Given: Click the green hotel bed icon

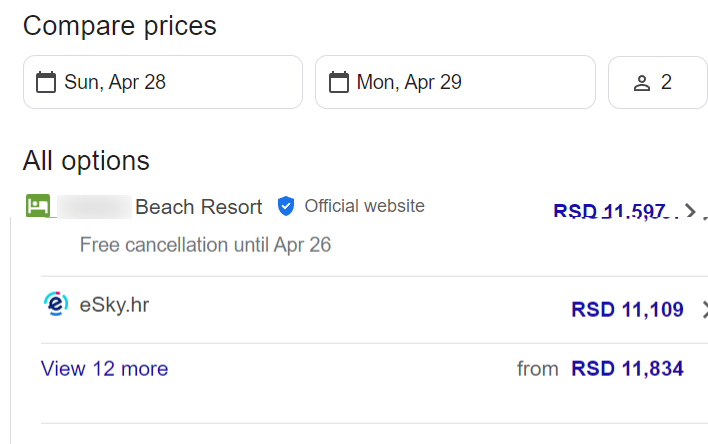Looking at the screenshot, I should click(38, 206).
